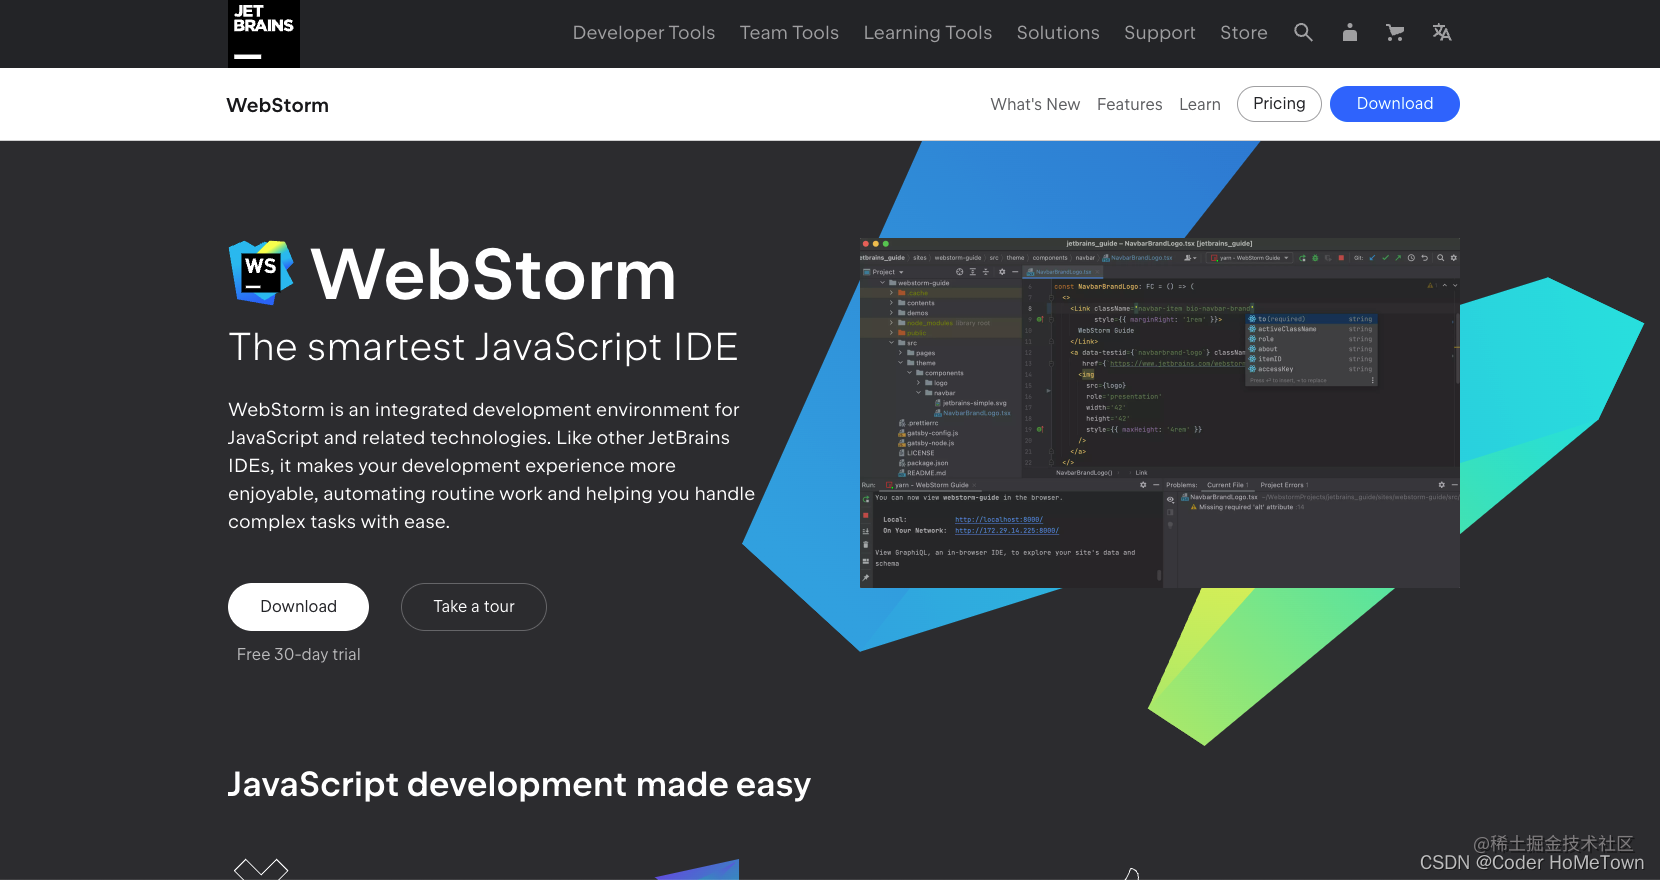Click the WebStorm title in the subheader
The width and height of the screenshot is (1660, 880).
click(278, 105)
